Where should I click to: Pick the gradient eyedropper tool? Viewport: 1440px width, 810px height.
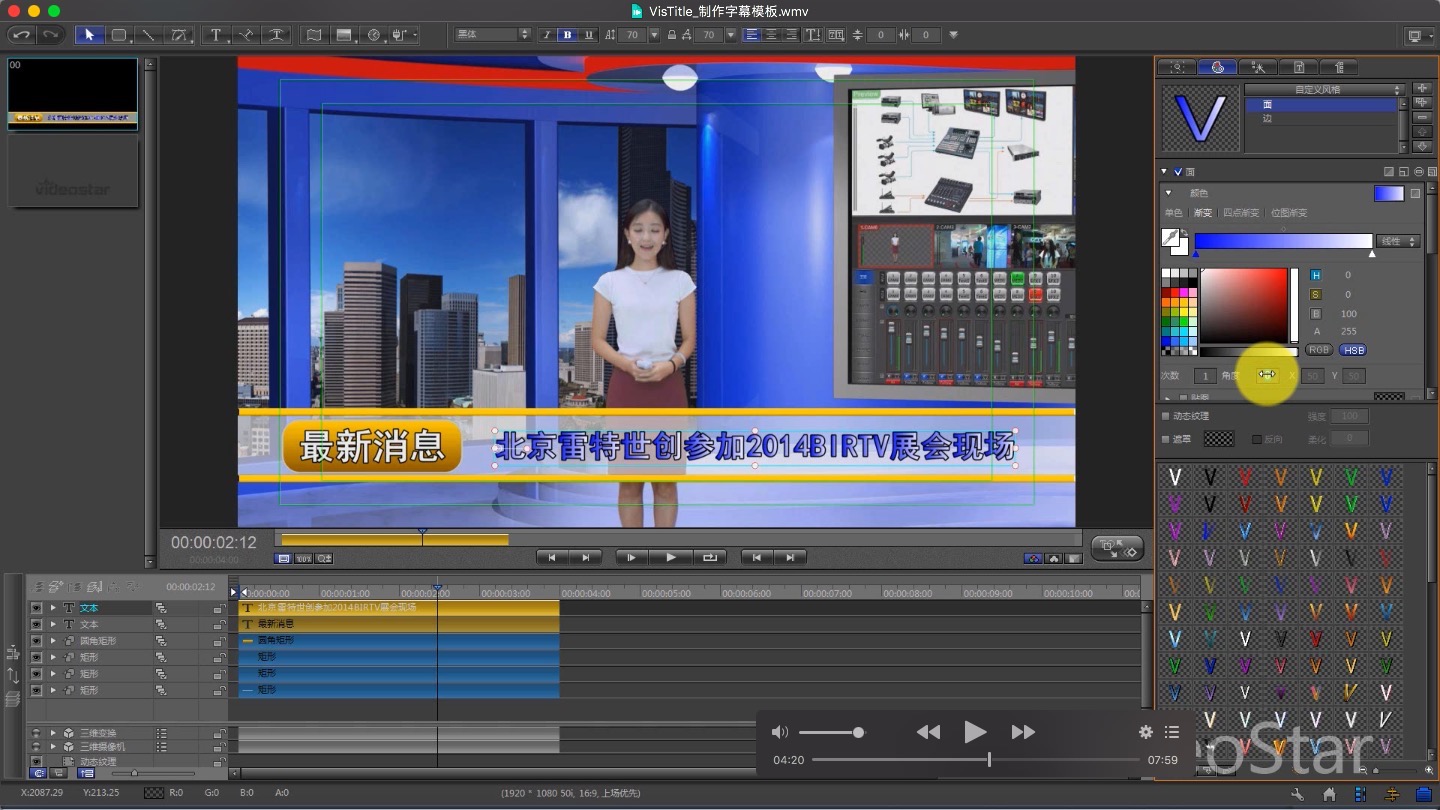click(x=1170, y=238)
